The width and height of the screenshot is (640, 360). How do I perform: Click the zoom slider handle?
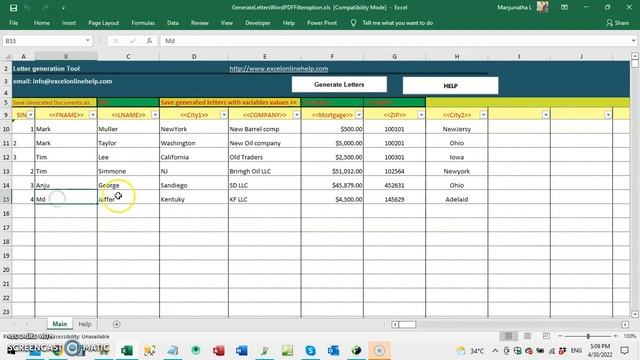588,336
